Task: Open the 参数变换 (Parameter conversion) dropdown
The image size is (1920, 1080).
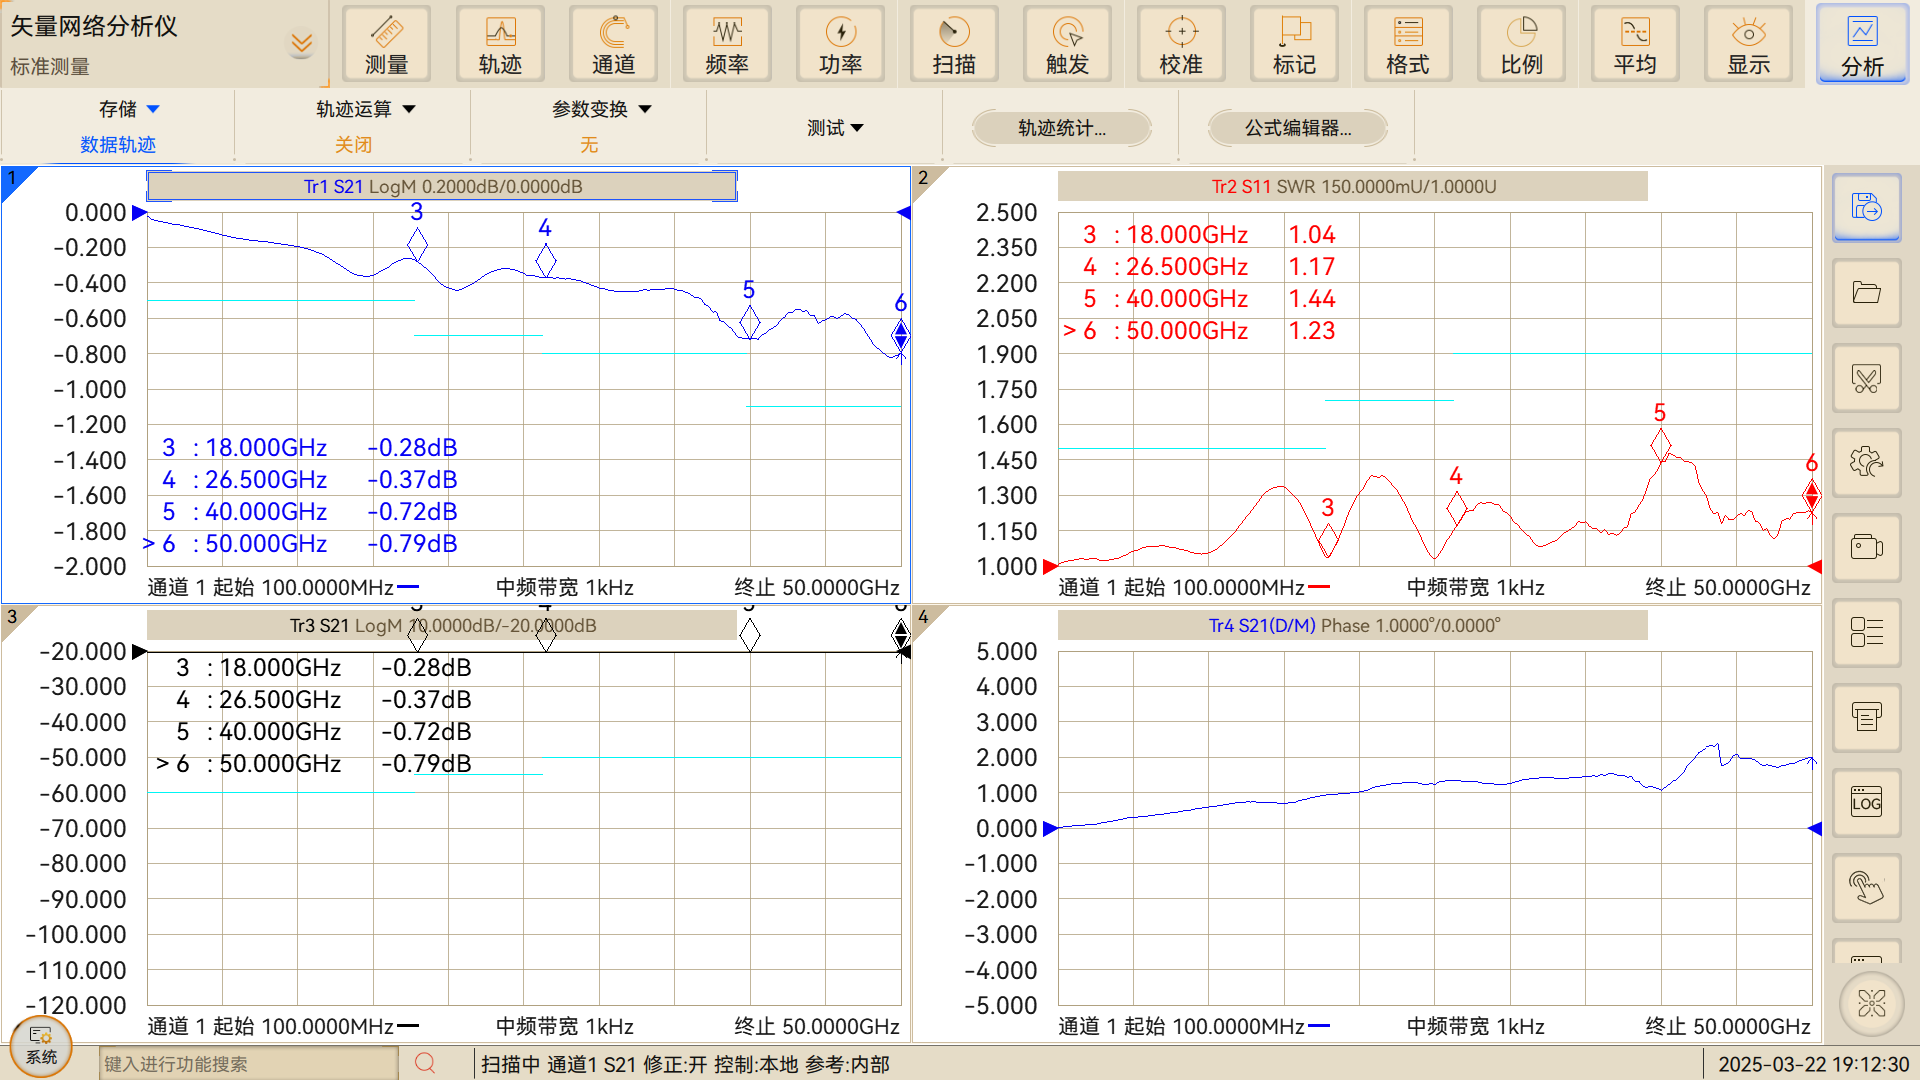Action: pyautogui.click(x=602, y=109)
